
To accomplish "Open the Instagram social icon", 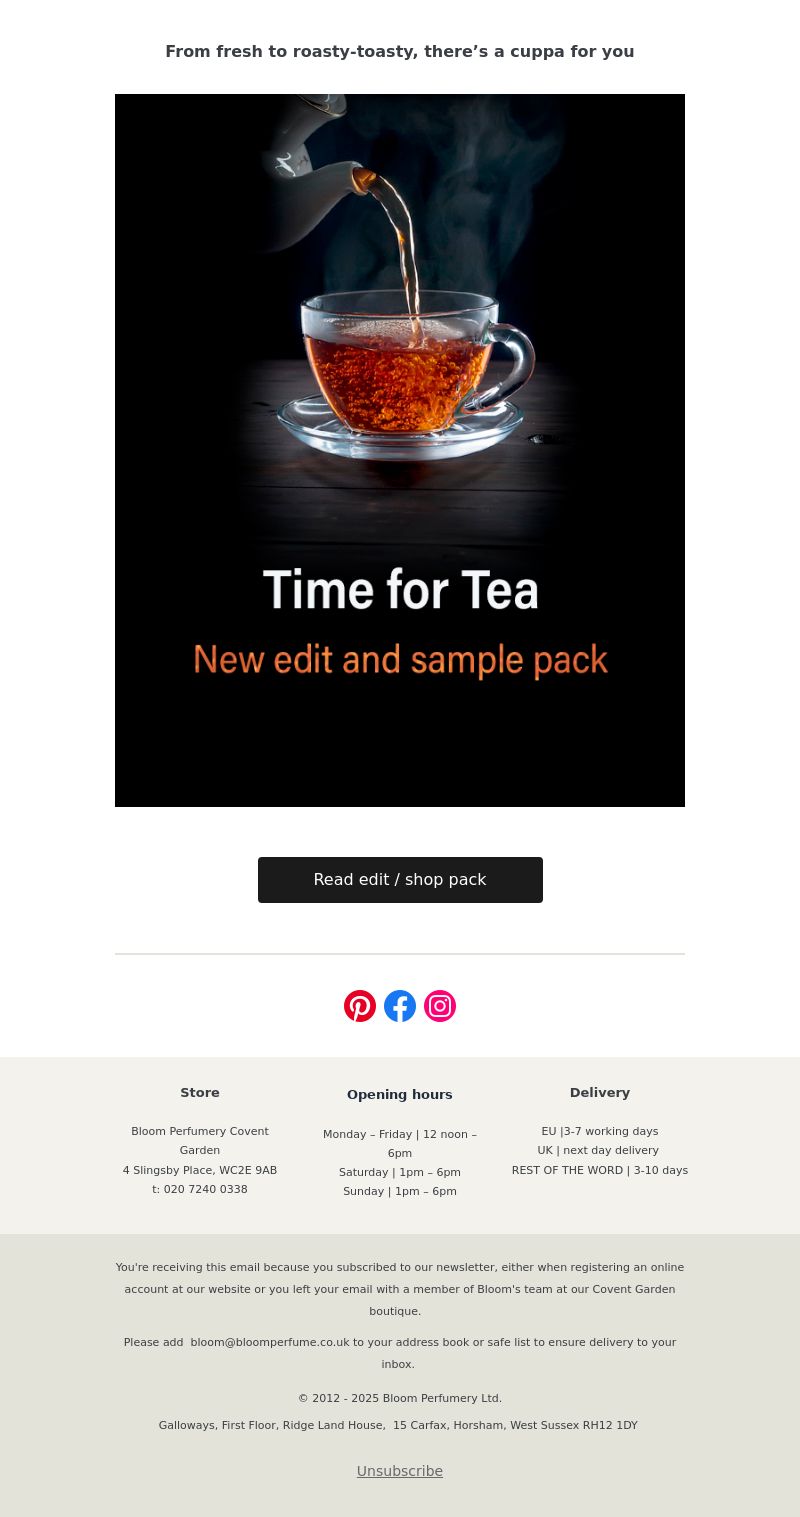I will click(440, 1006).
